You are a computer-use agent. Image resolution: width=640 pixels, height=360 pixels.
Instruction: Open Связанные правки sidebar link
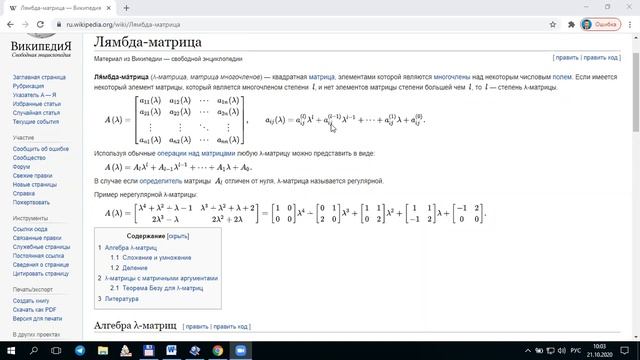(x=37, y=238)
